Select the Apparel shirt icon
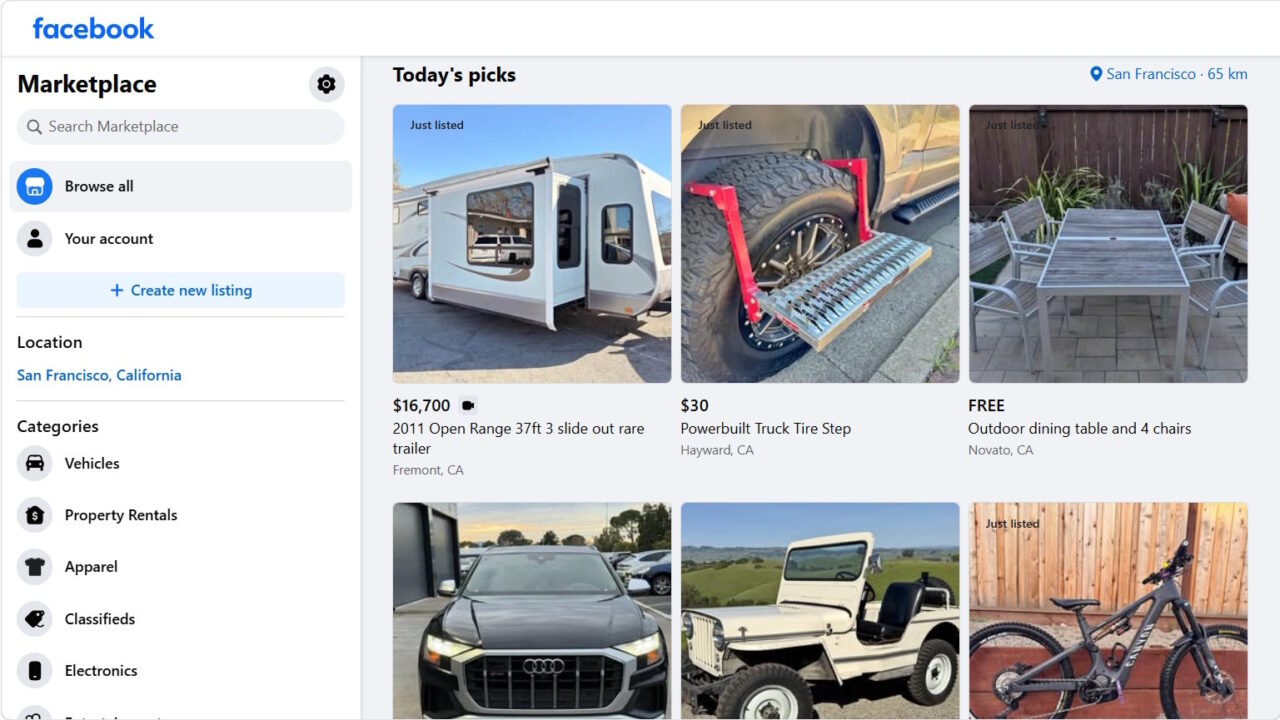Viewport: 1280px width, 720px height. (x=34, y=567)
